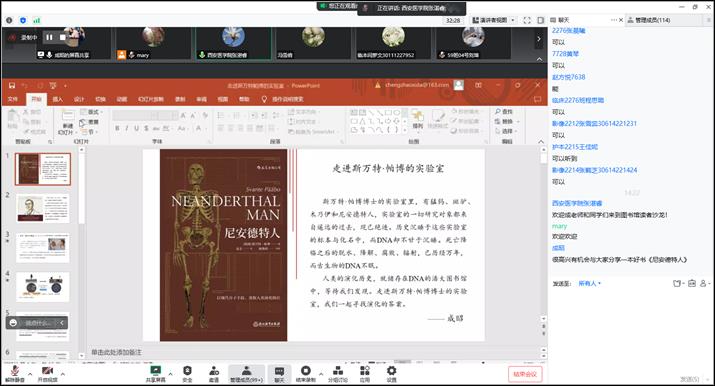Click sender name 7728 in chat
The height and width of the screenshot is (386, 715).
tap(565, 54)
